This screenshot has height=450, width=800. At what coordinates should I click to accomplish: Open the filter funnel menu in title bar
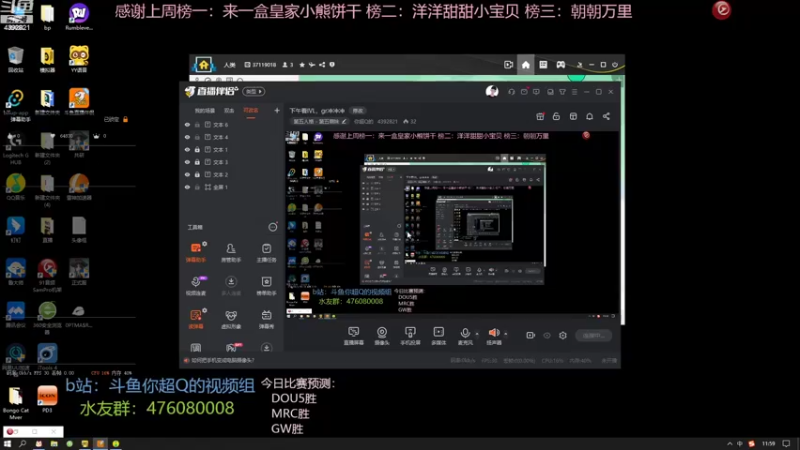(x=562, y=92)
